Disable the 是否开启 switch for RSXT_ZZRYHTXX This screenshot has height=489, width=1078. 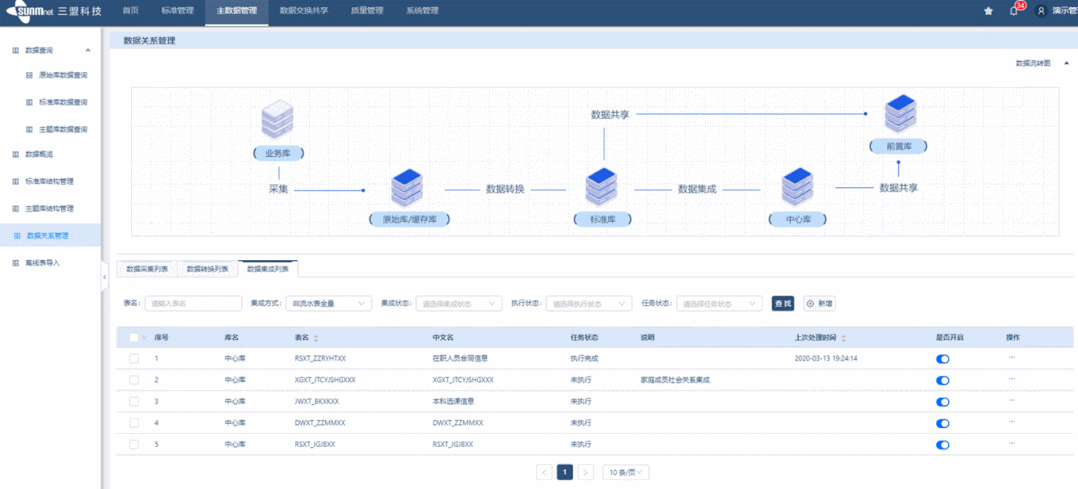[x=942, y=358]
